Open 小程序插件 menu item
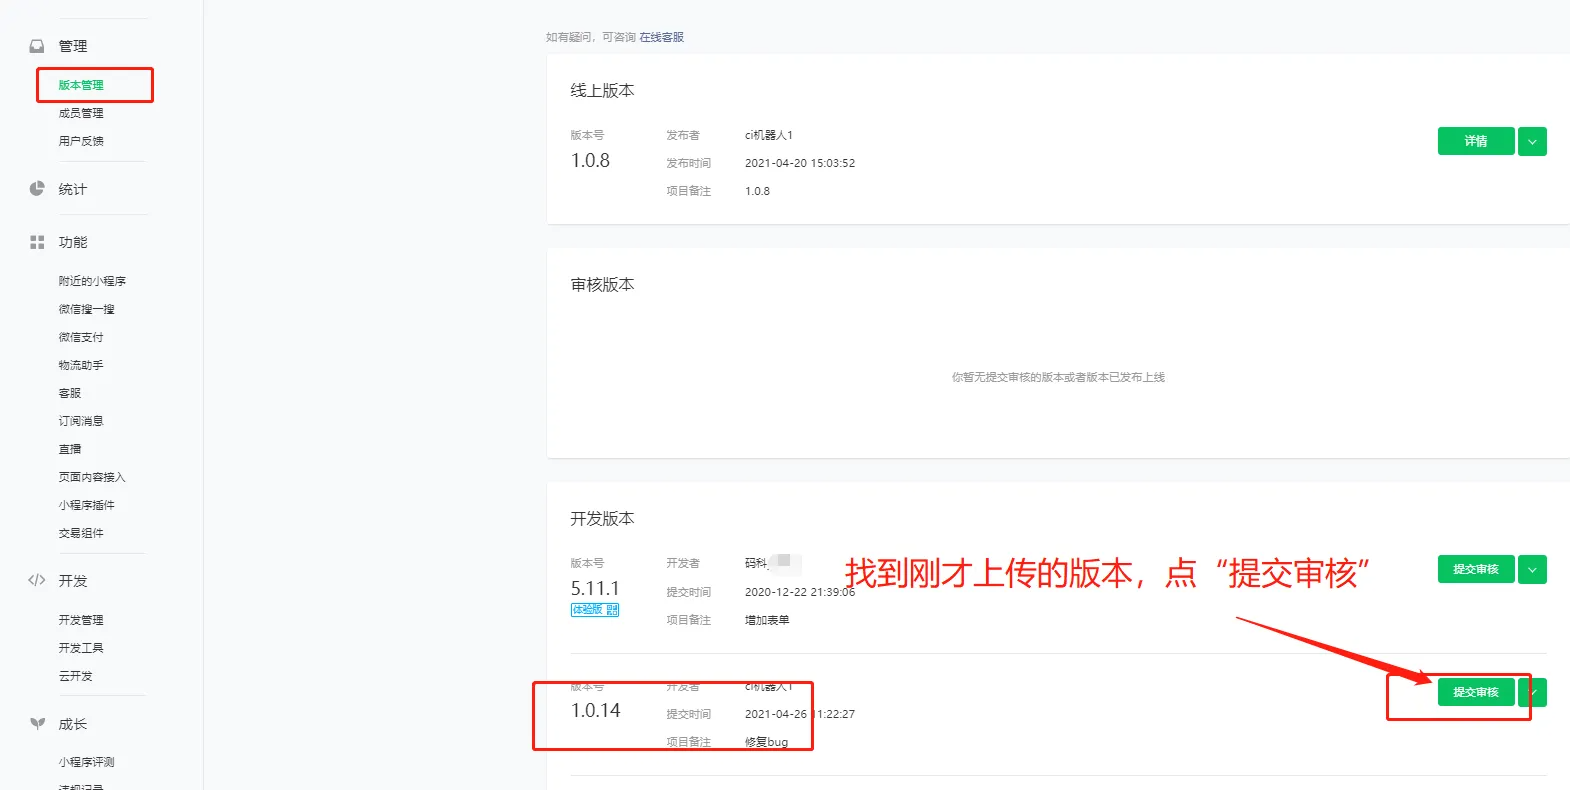Screen dimensions: 1570x790 [86, 505]
